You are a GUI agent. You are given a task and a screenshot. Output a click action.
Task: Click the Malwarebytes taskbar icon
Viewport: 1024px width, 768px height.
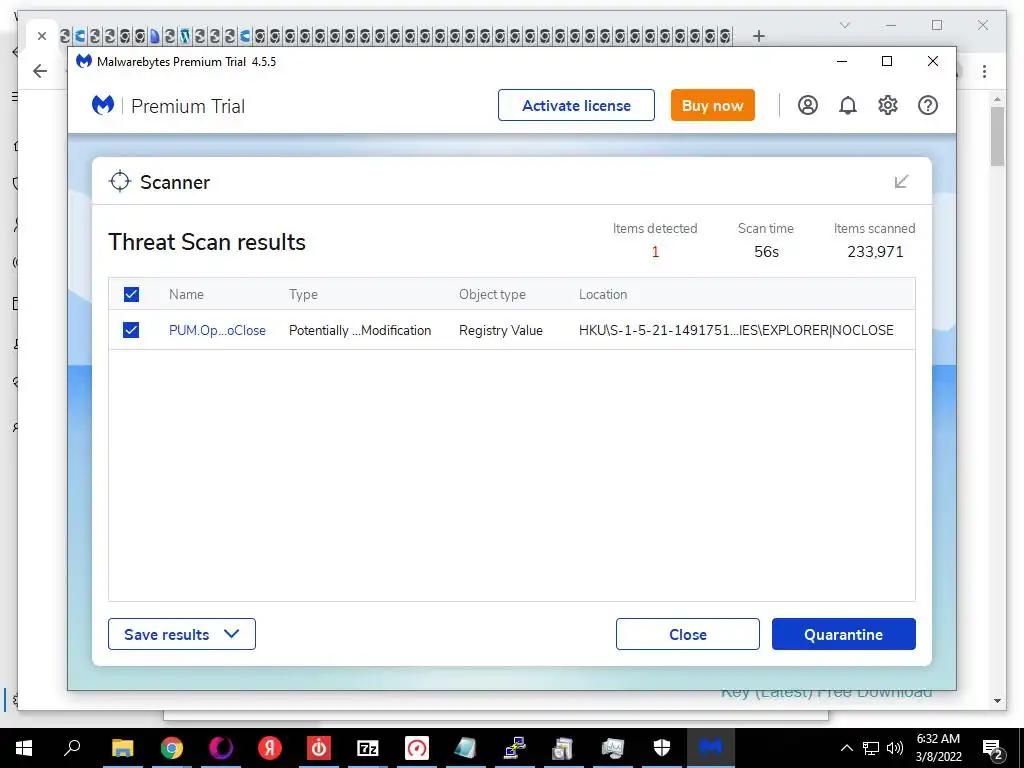click(x=711, y=748)
